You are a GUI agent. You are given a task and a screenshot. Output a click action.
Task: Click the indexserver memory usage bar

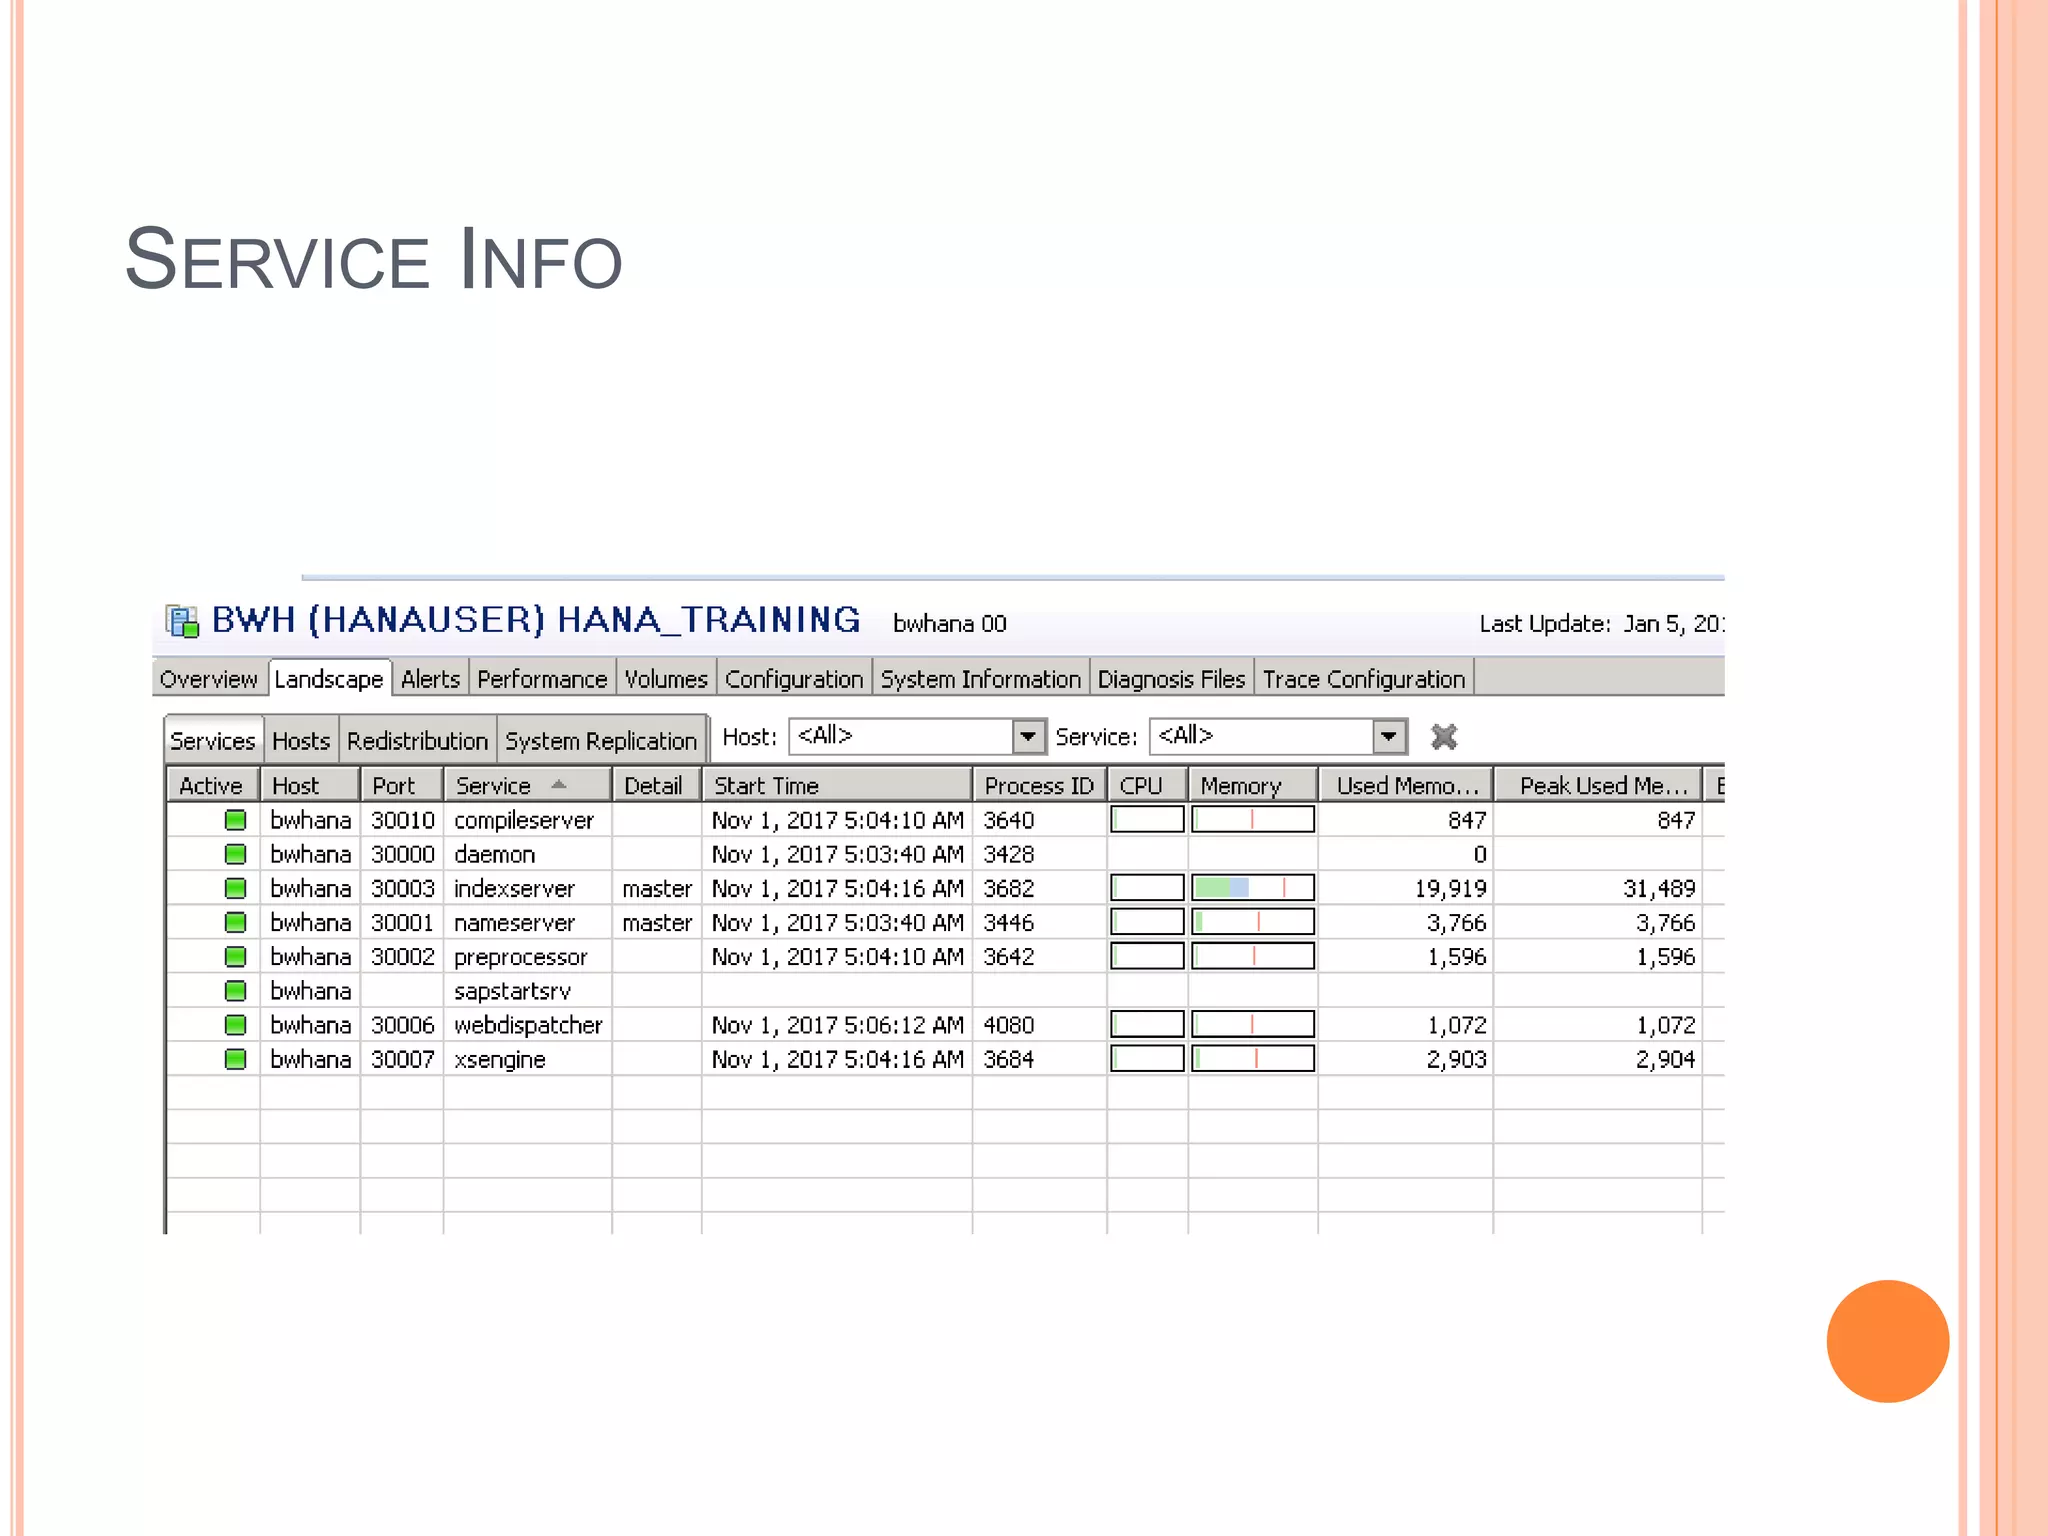click(x=1253, y=888)
